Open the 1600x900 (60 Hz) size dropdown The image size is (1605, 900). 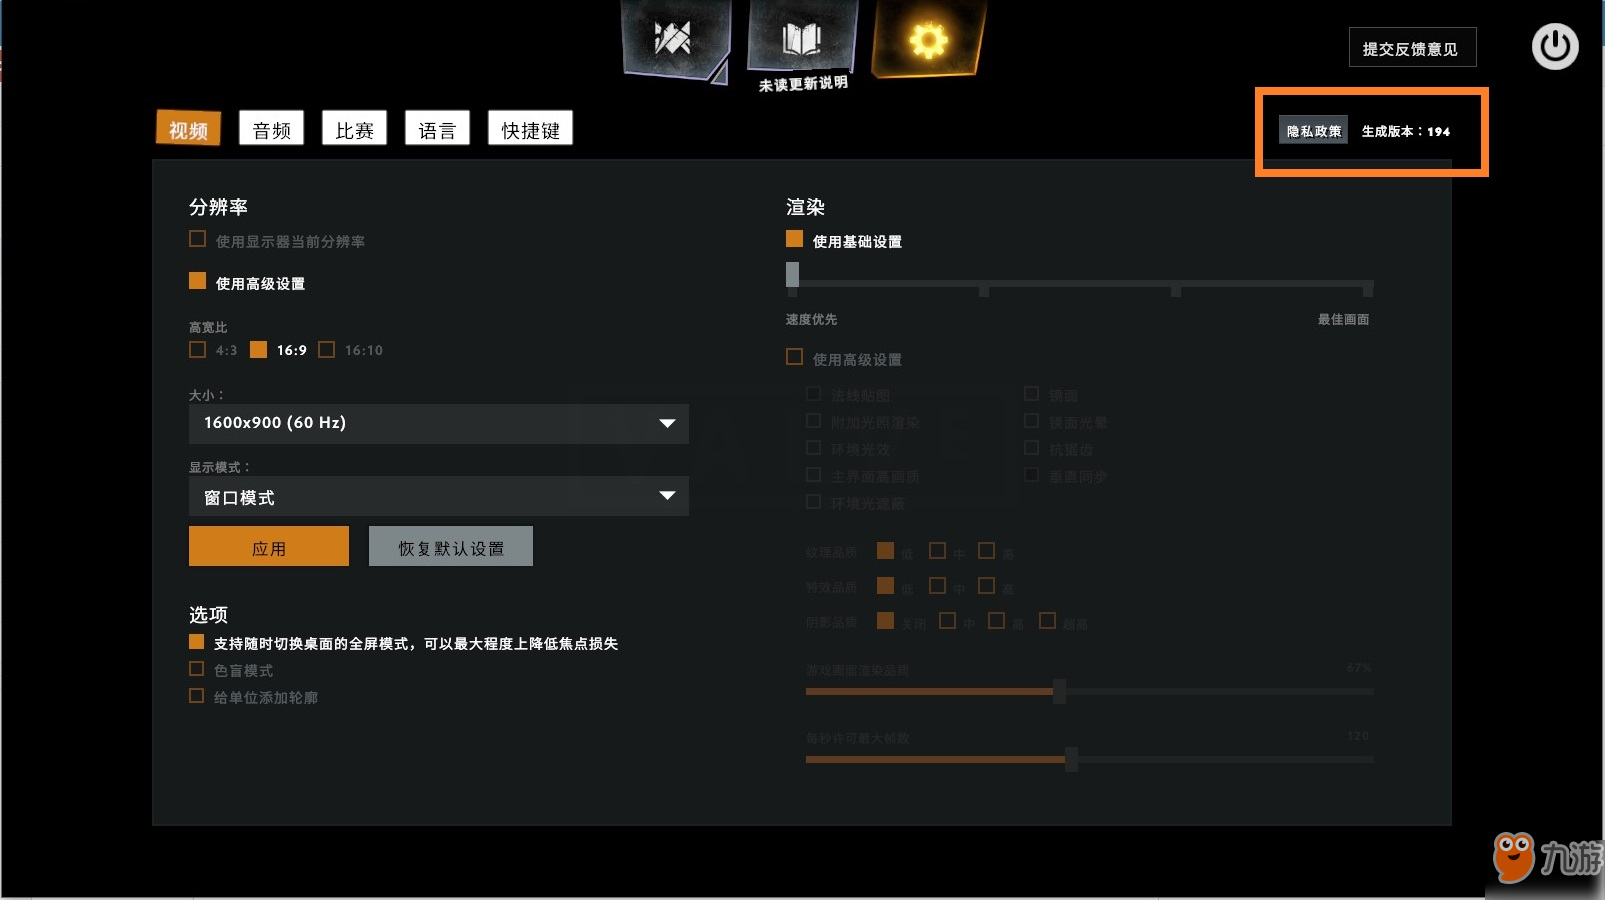(439, 423)
